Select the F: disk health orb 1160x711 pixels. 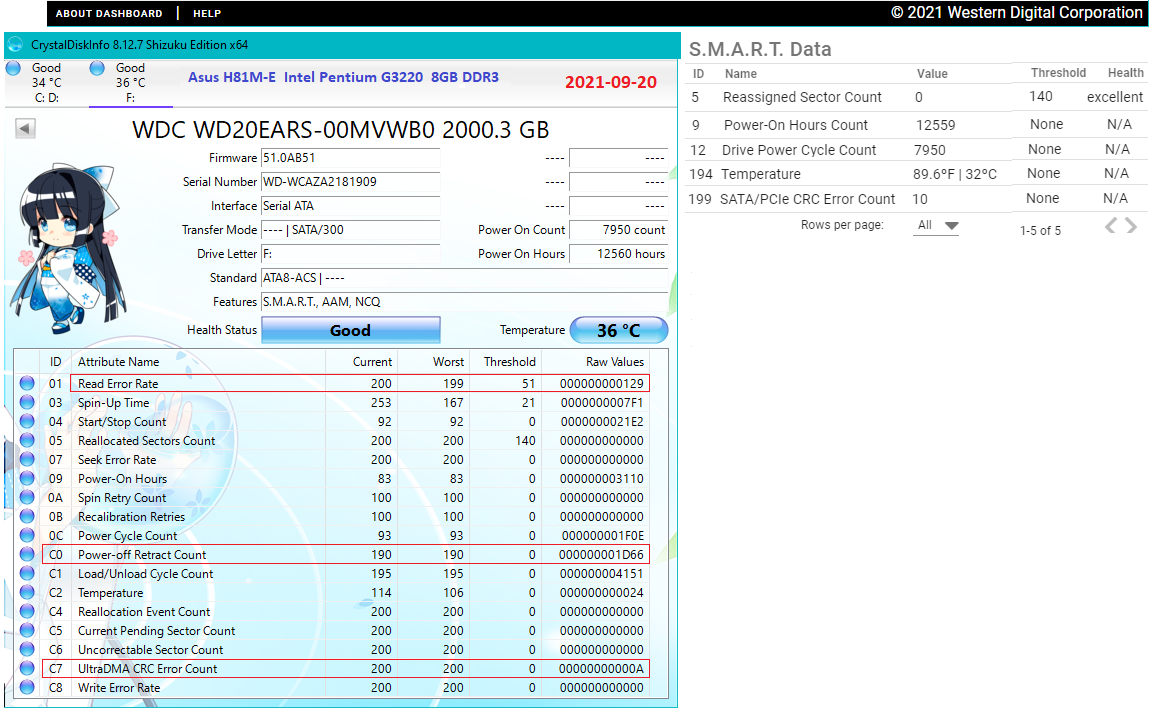point(97,68)
